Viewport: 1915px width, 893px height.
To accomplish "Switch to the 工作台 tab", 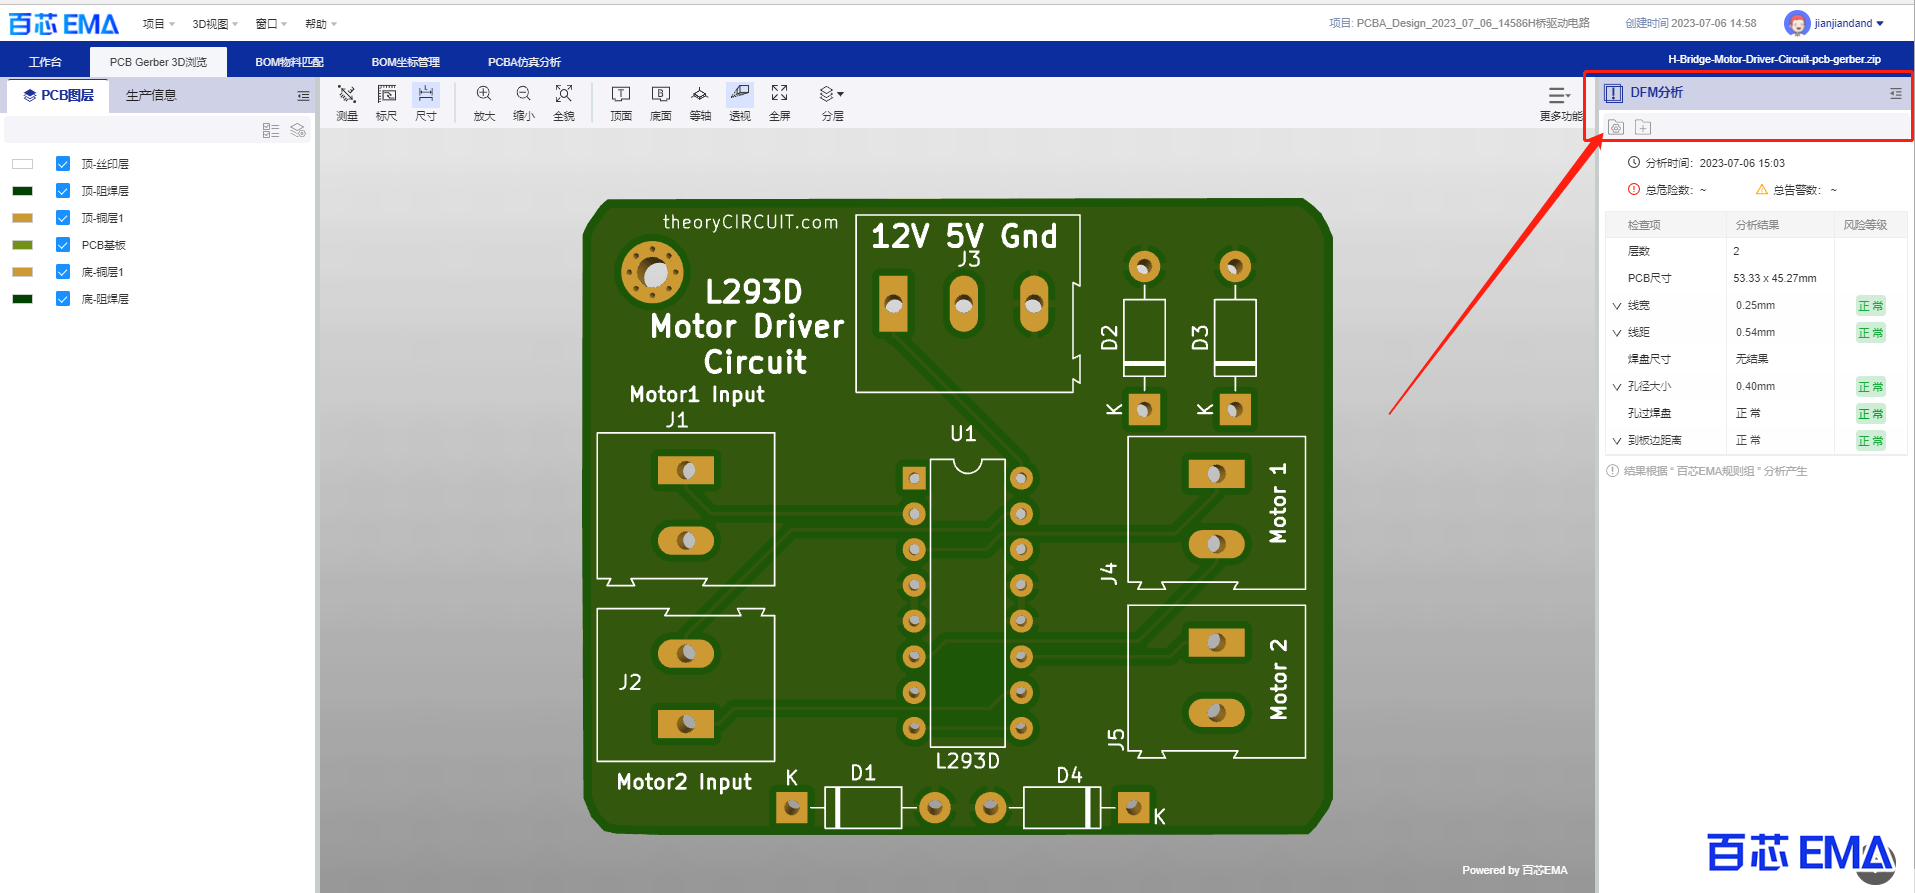I will coord(45,62).
